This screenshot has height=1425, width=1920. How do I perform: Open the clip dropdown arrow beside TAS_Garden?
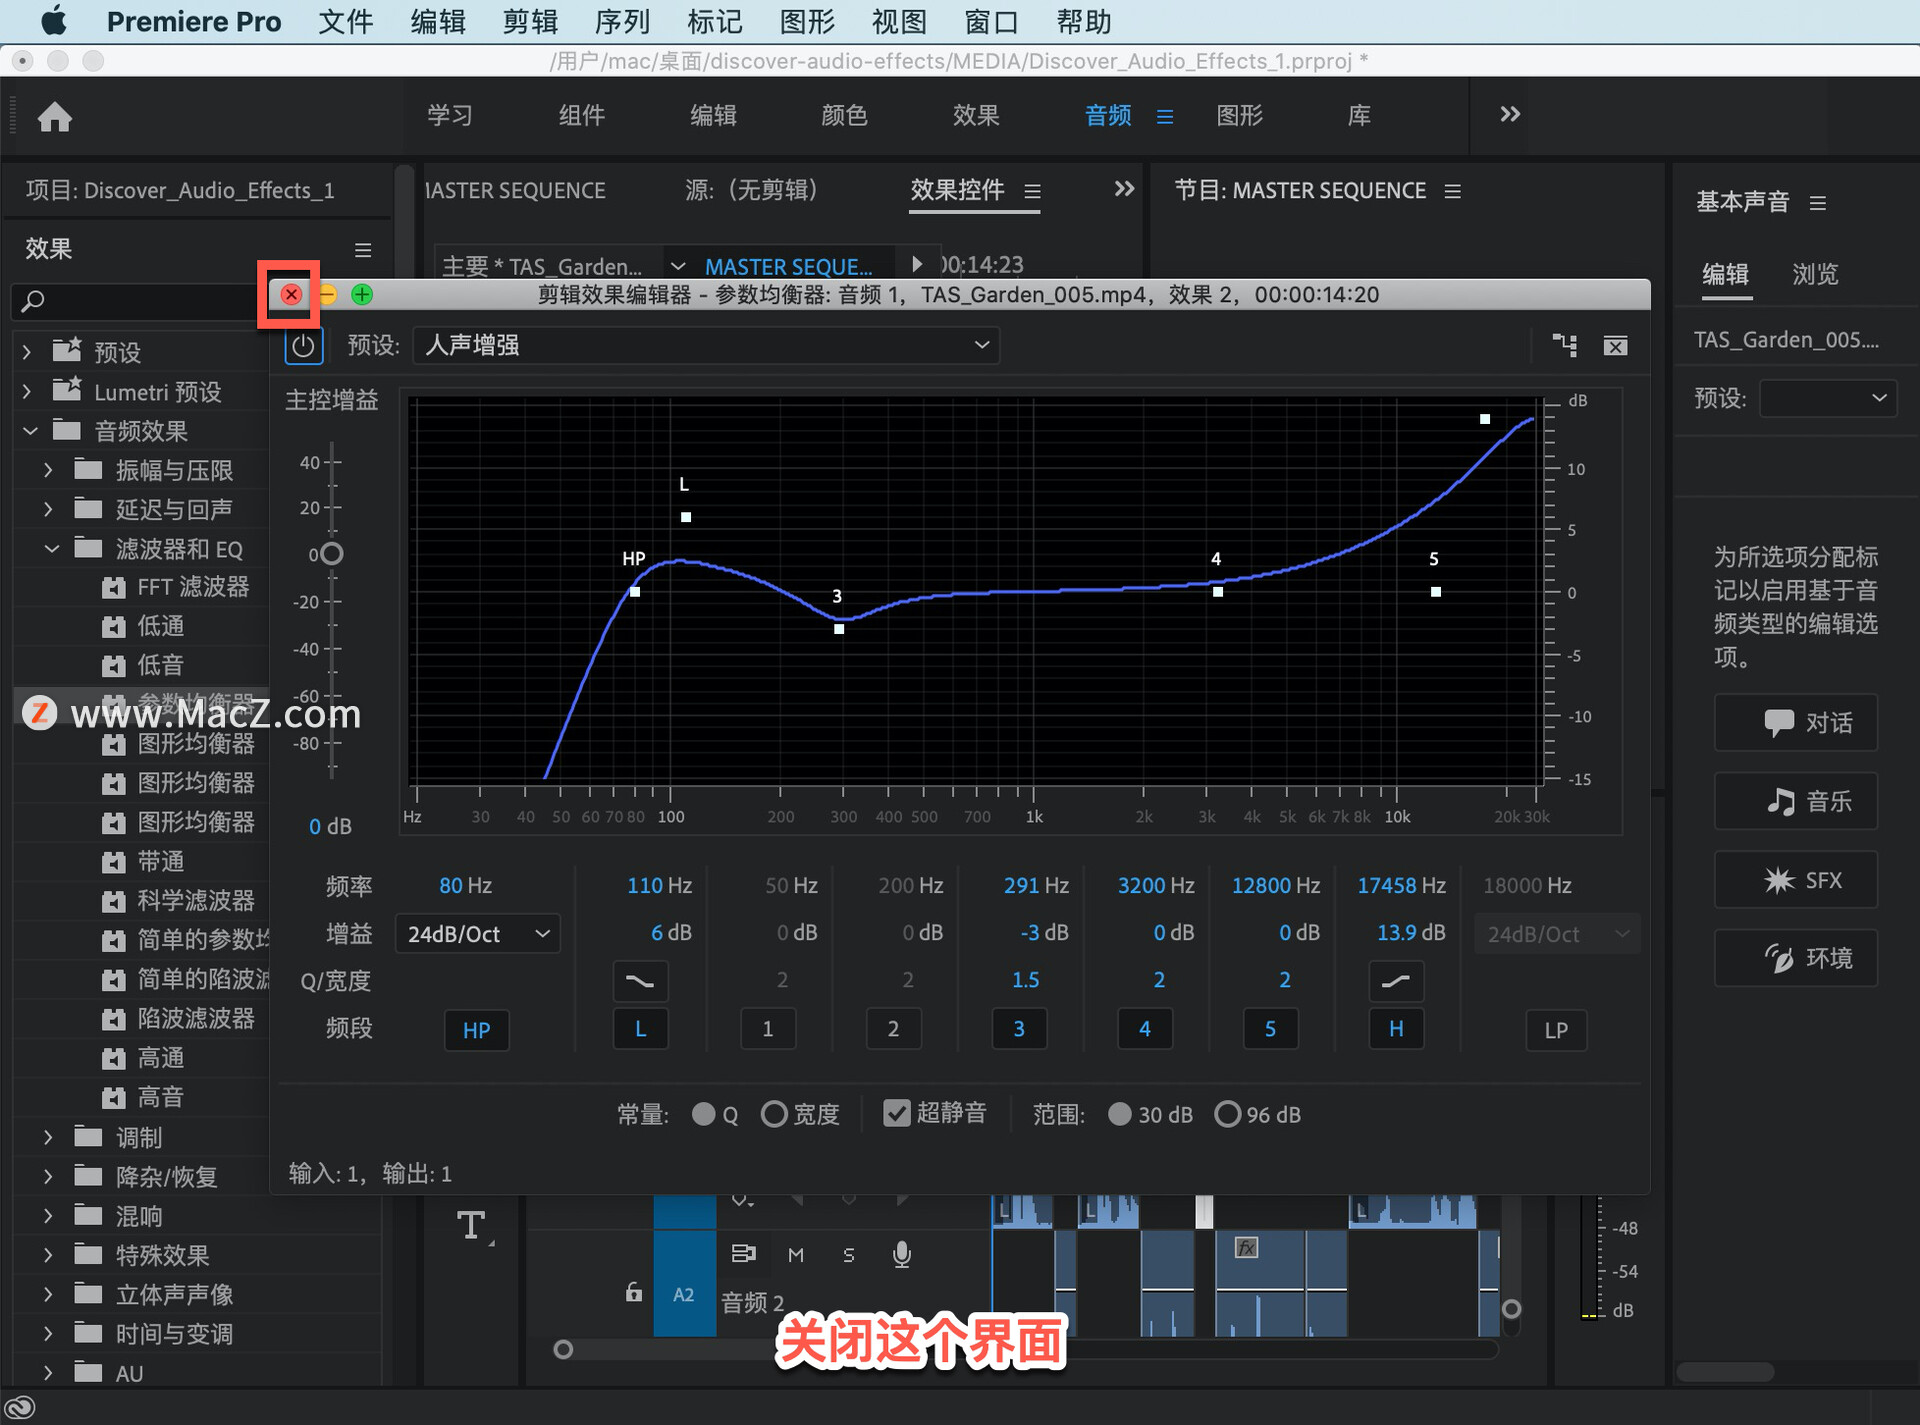point(677,266)
